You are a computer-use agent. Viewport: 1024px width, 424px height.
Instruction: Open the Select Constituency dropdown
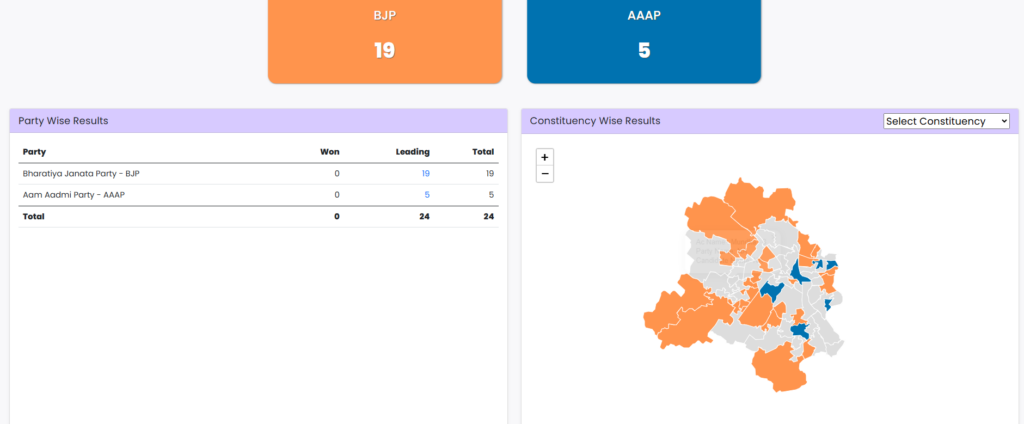coord(946,122)
